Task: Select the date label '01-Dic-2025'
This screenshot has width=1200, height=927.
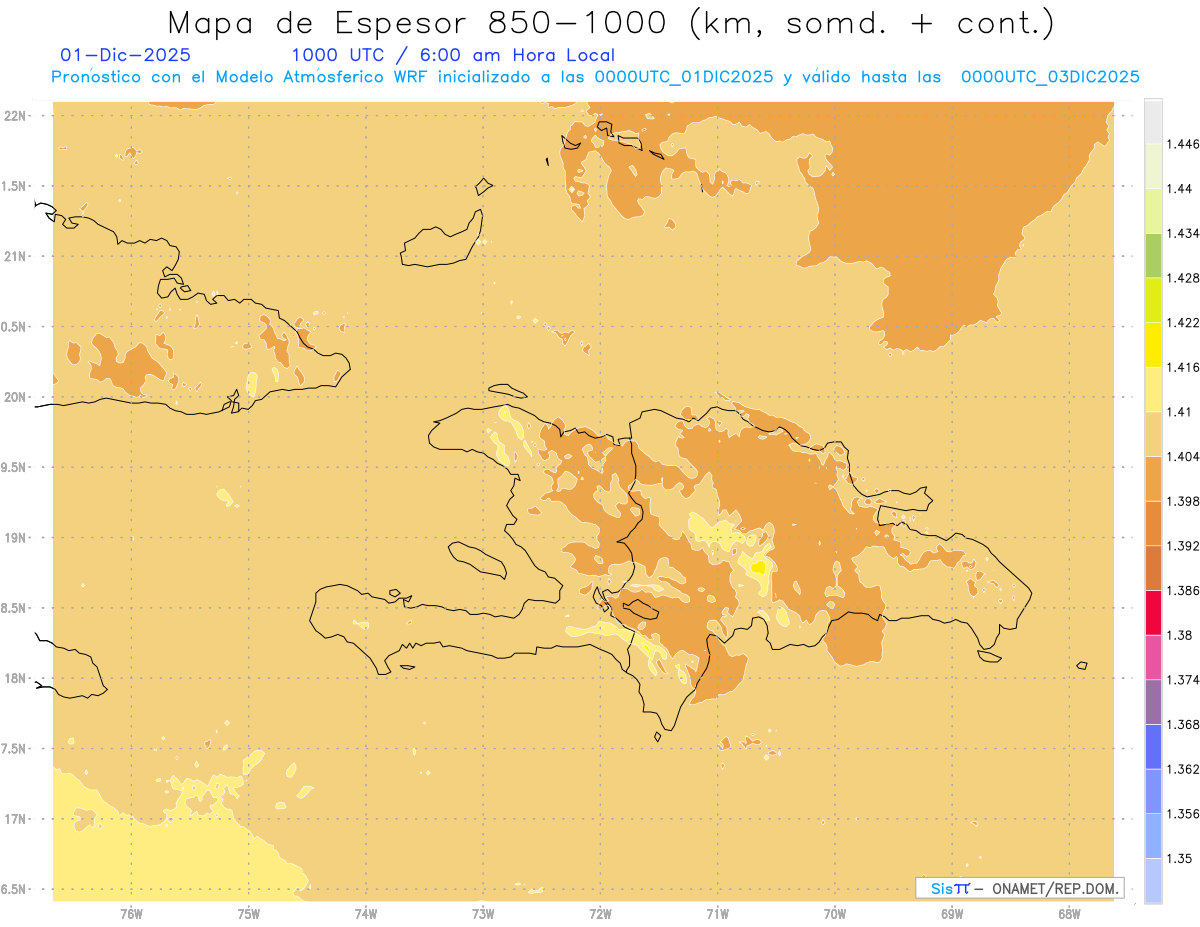Action: click(x=126, y=56)
